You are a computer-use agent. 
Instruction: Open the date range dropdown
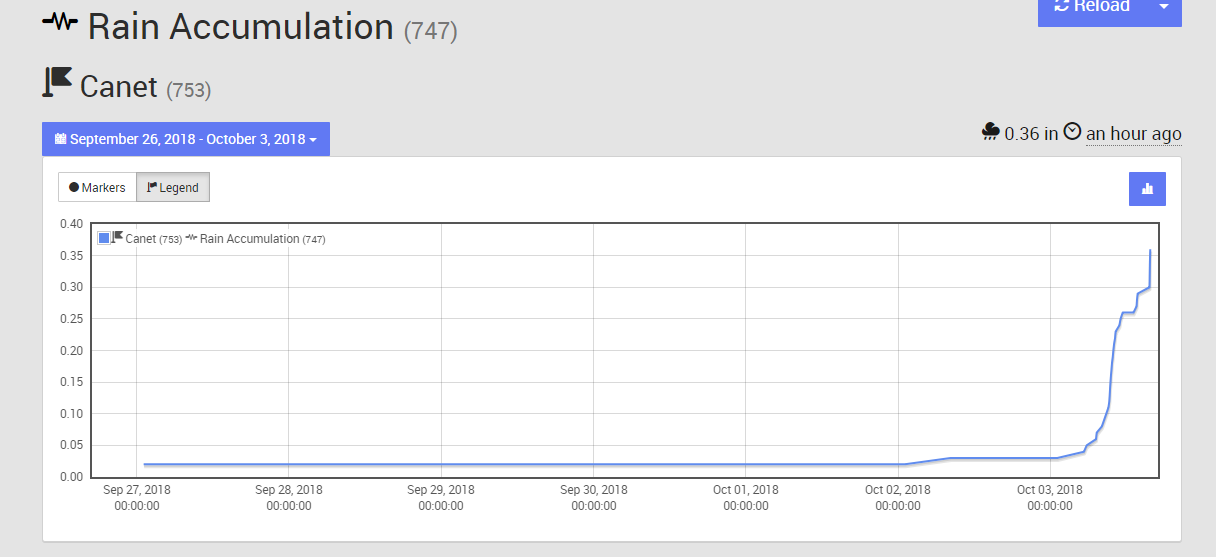[186, 139]
